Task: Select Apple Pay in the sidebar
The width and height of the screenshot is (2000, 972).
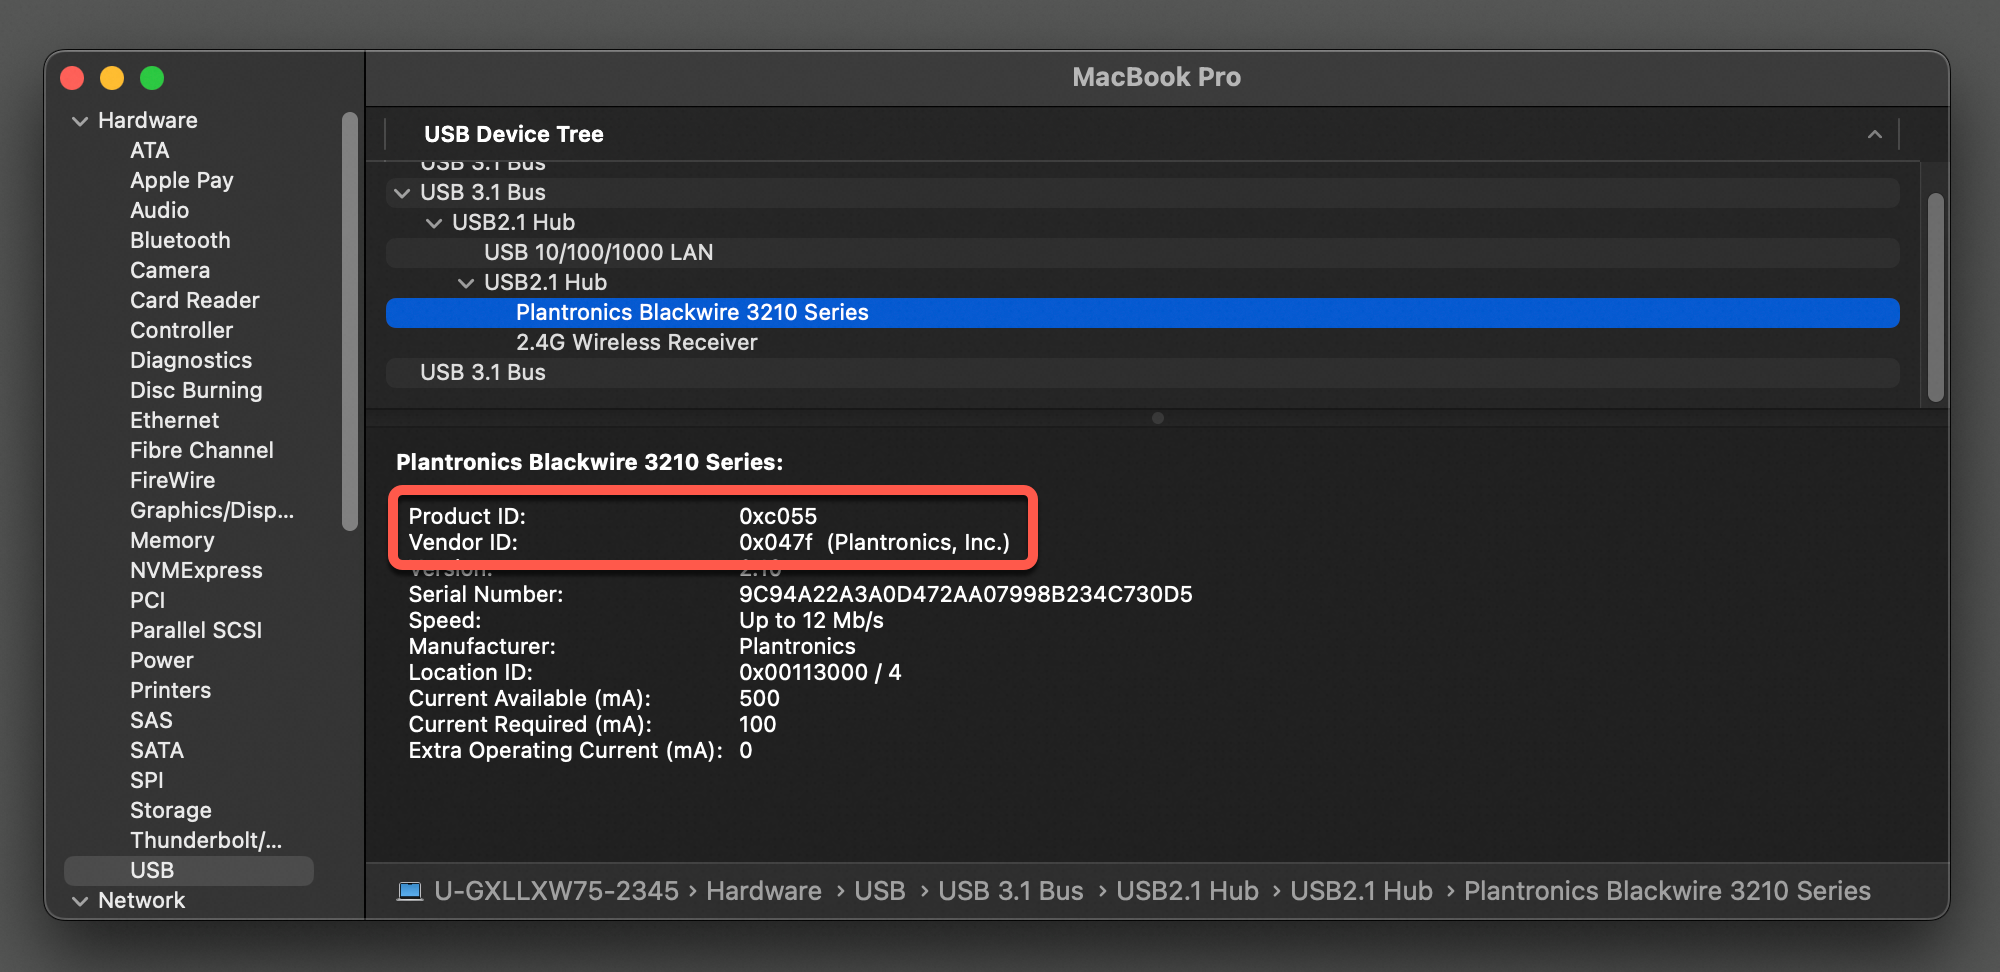Action: pyautogui.click(x=181, y=180)
